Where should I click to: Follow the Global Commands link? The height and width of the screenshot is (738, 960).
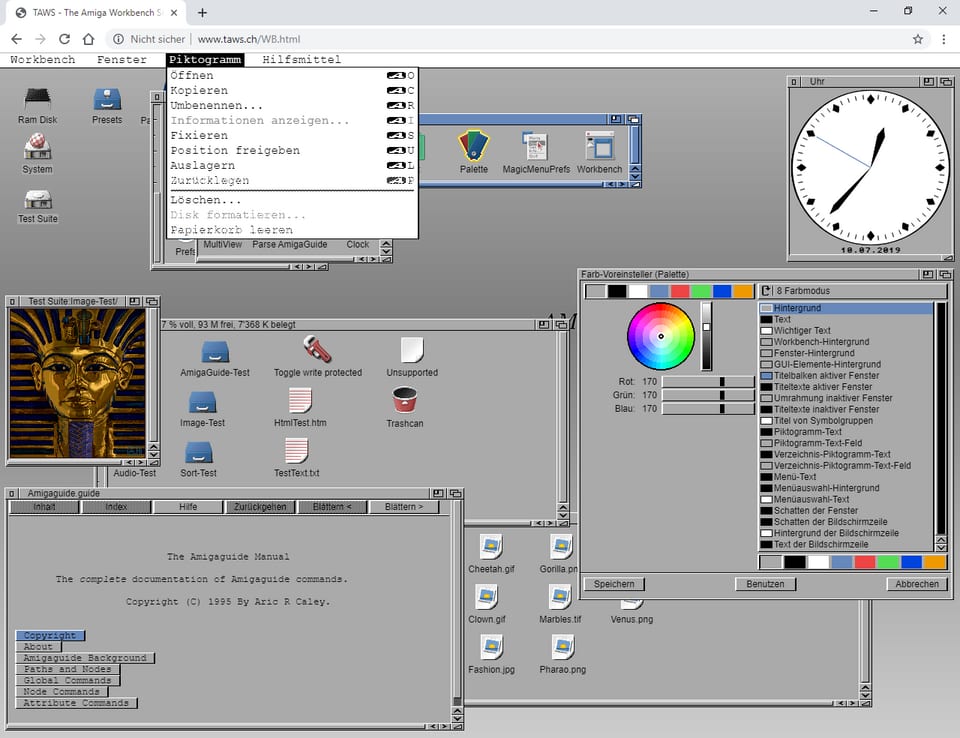67,681
